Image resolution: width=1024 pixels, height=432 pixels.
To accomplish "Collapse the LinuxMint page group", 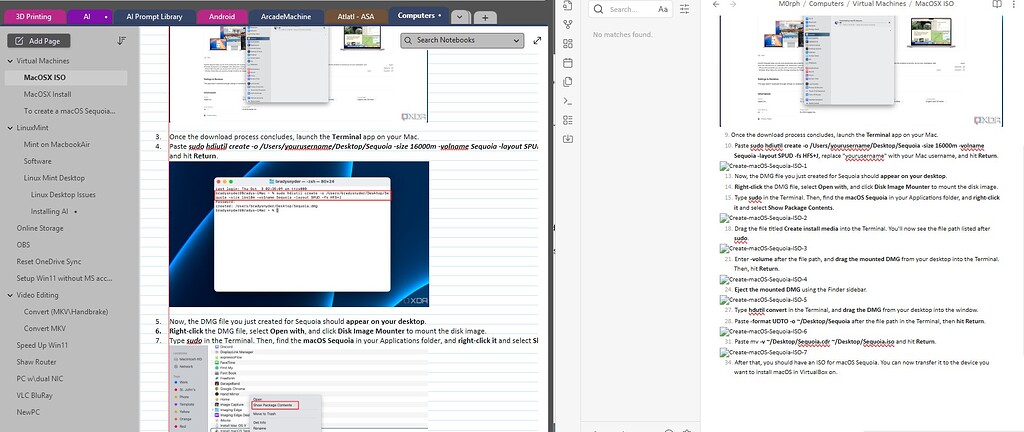I will pyautogui.click(x=9, y=128).
